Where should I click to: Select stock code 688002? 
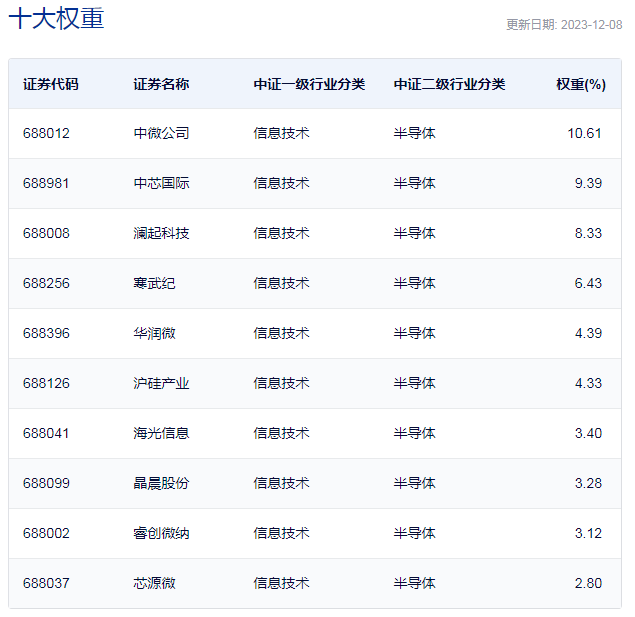click(x=46, y=533)
